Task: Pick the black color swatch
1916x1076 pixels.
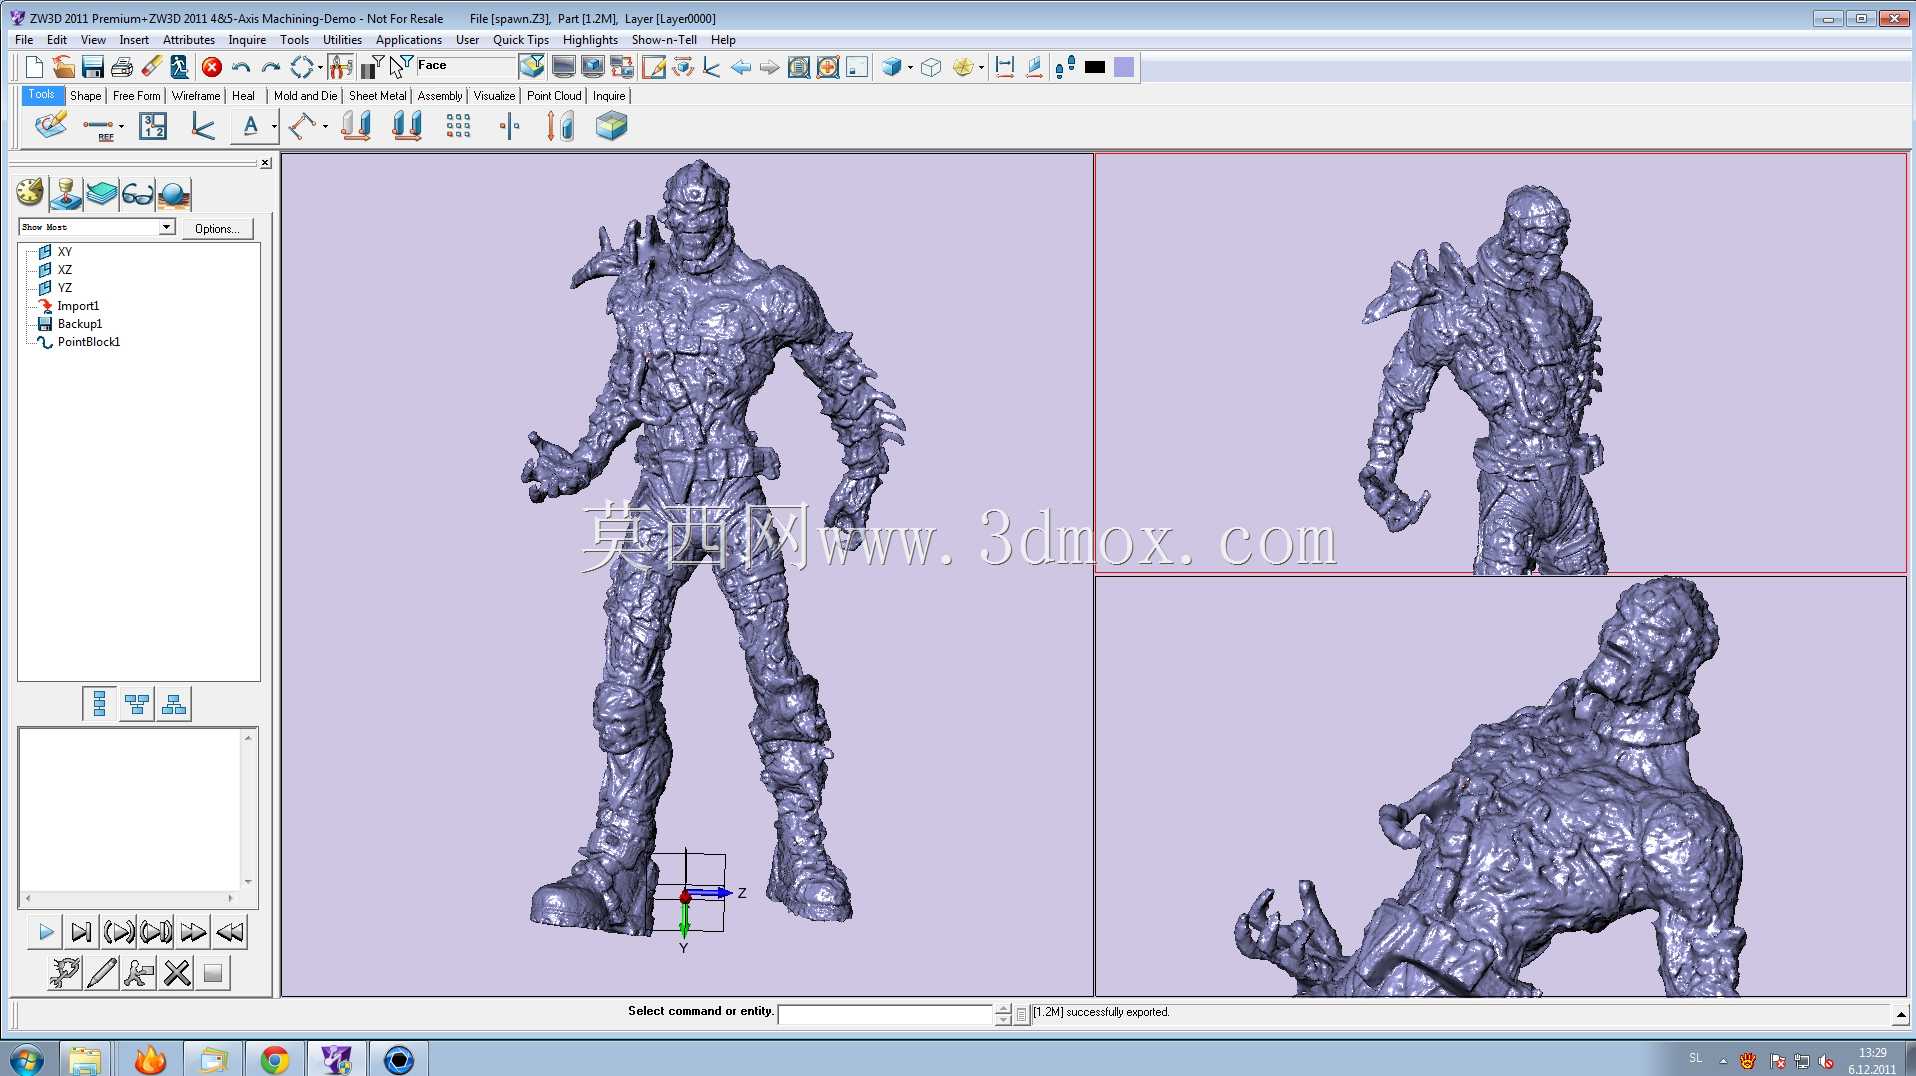Action: 1095,67
